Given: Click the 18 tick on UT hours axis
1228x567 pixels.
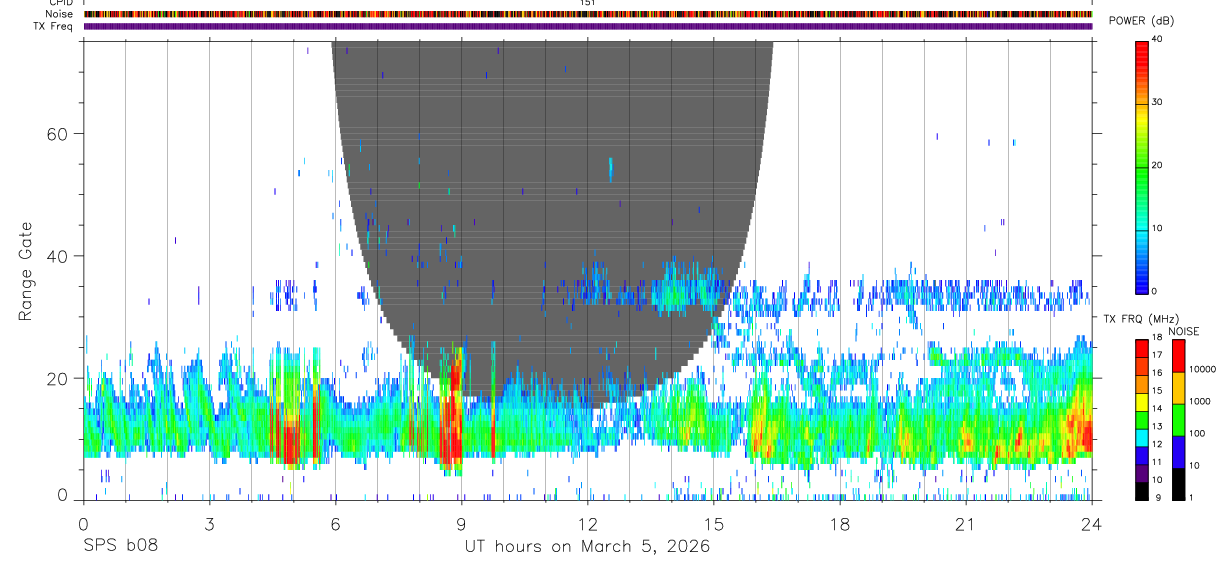Looking at the screenshot, I should [x=839, y=524].
